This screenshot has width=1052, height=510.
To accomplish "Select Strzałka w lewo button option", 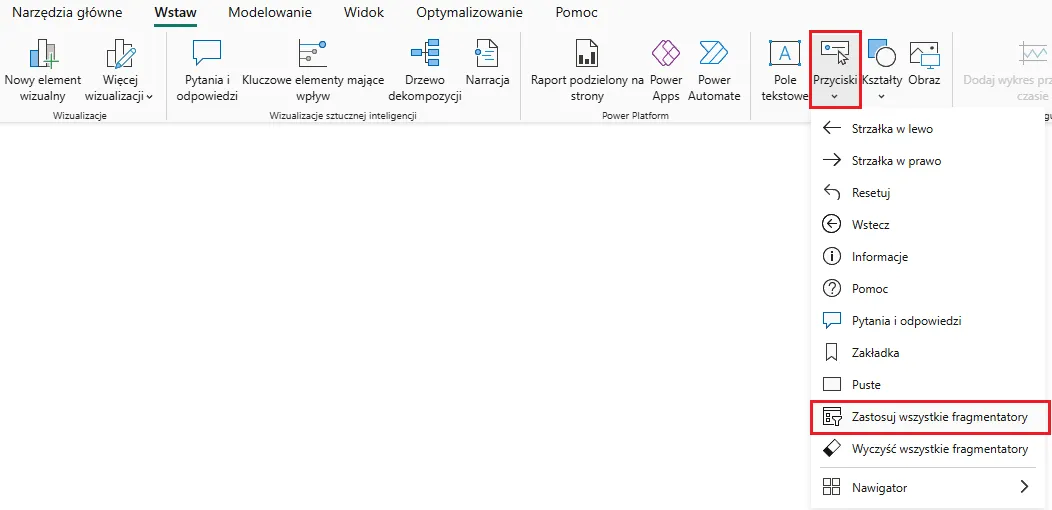I will click(x=892, y=129).
